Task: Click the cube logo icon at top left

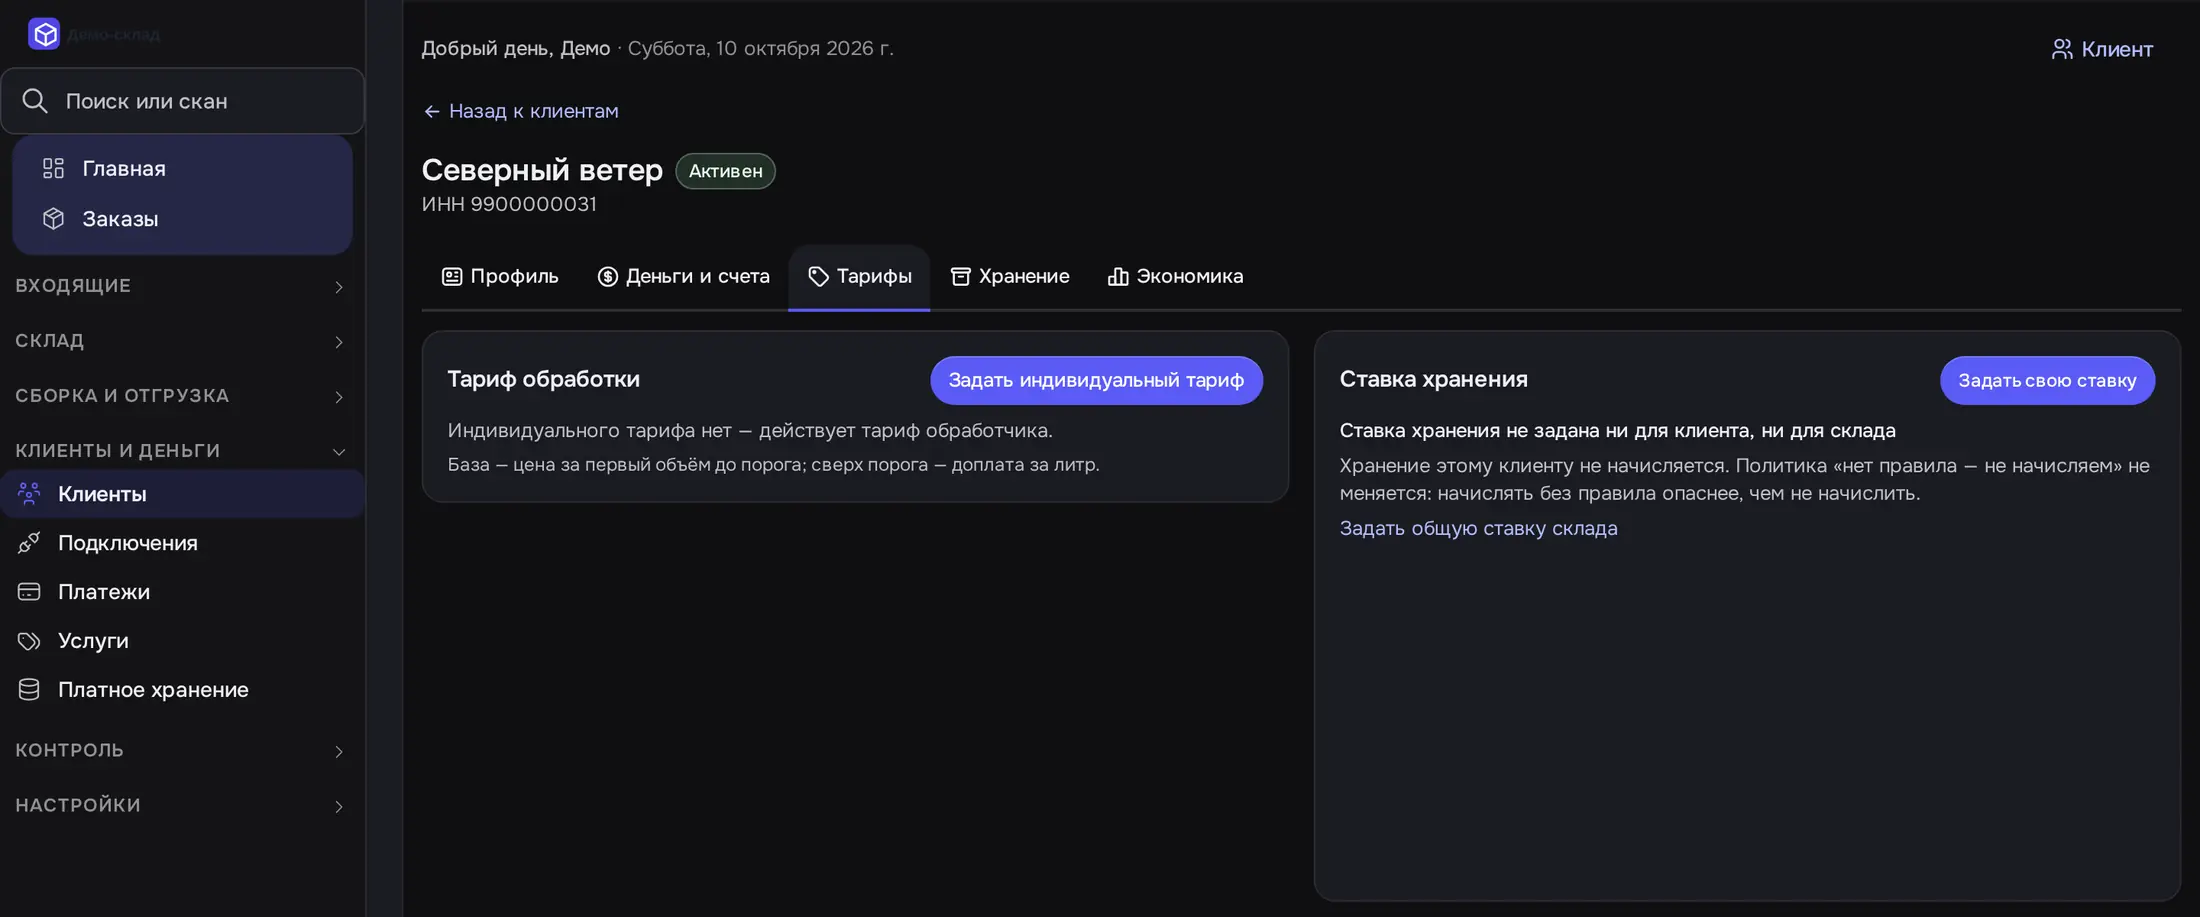Action: pos(44,34)
